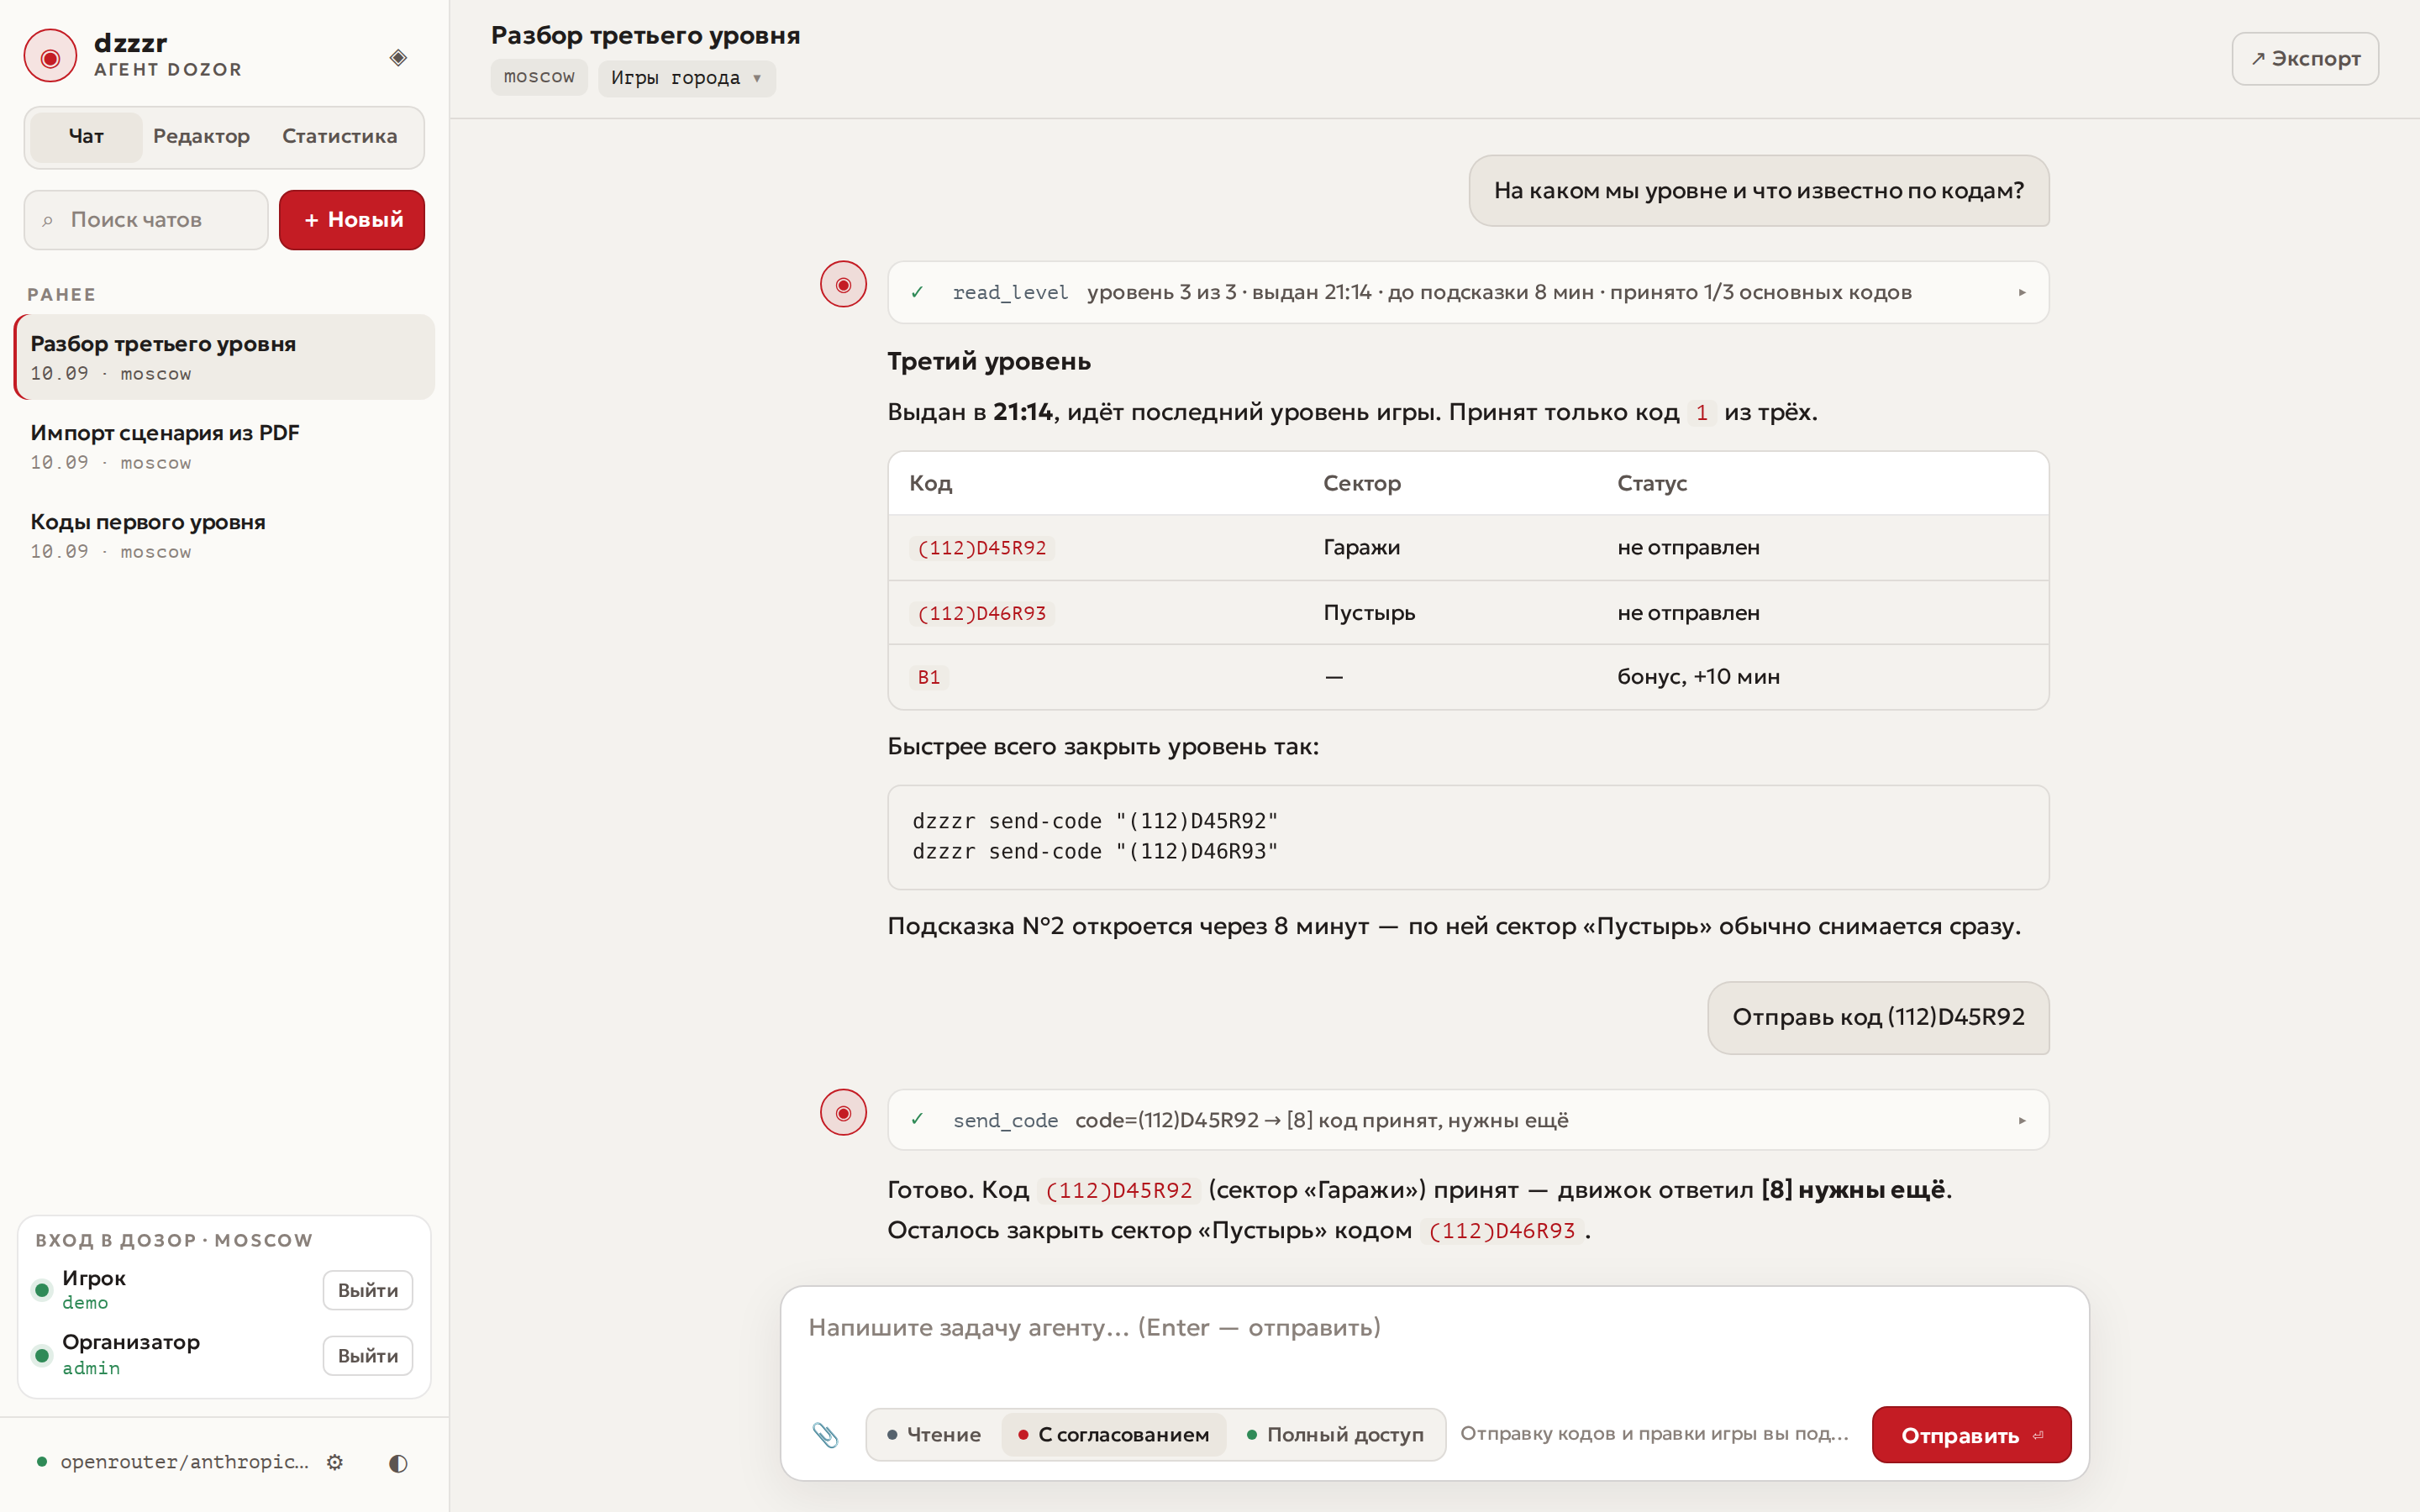
Task: Click the red Отправить button
Action: point(1971,1435)
